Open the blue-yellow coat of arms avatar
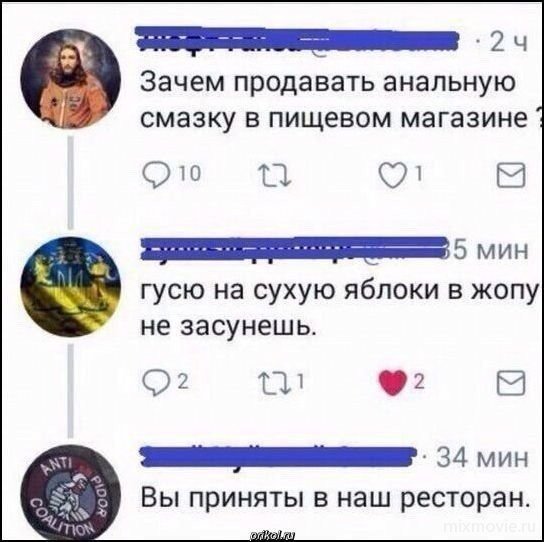This screenshot has height=542, width=544. [x=71, y=287]
